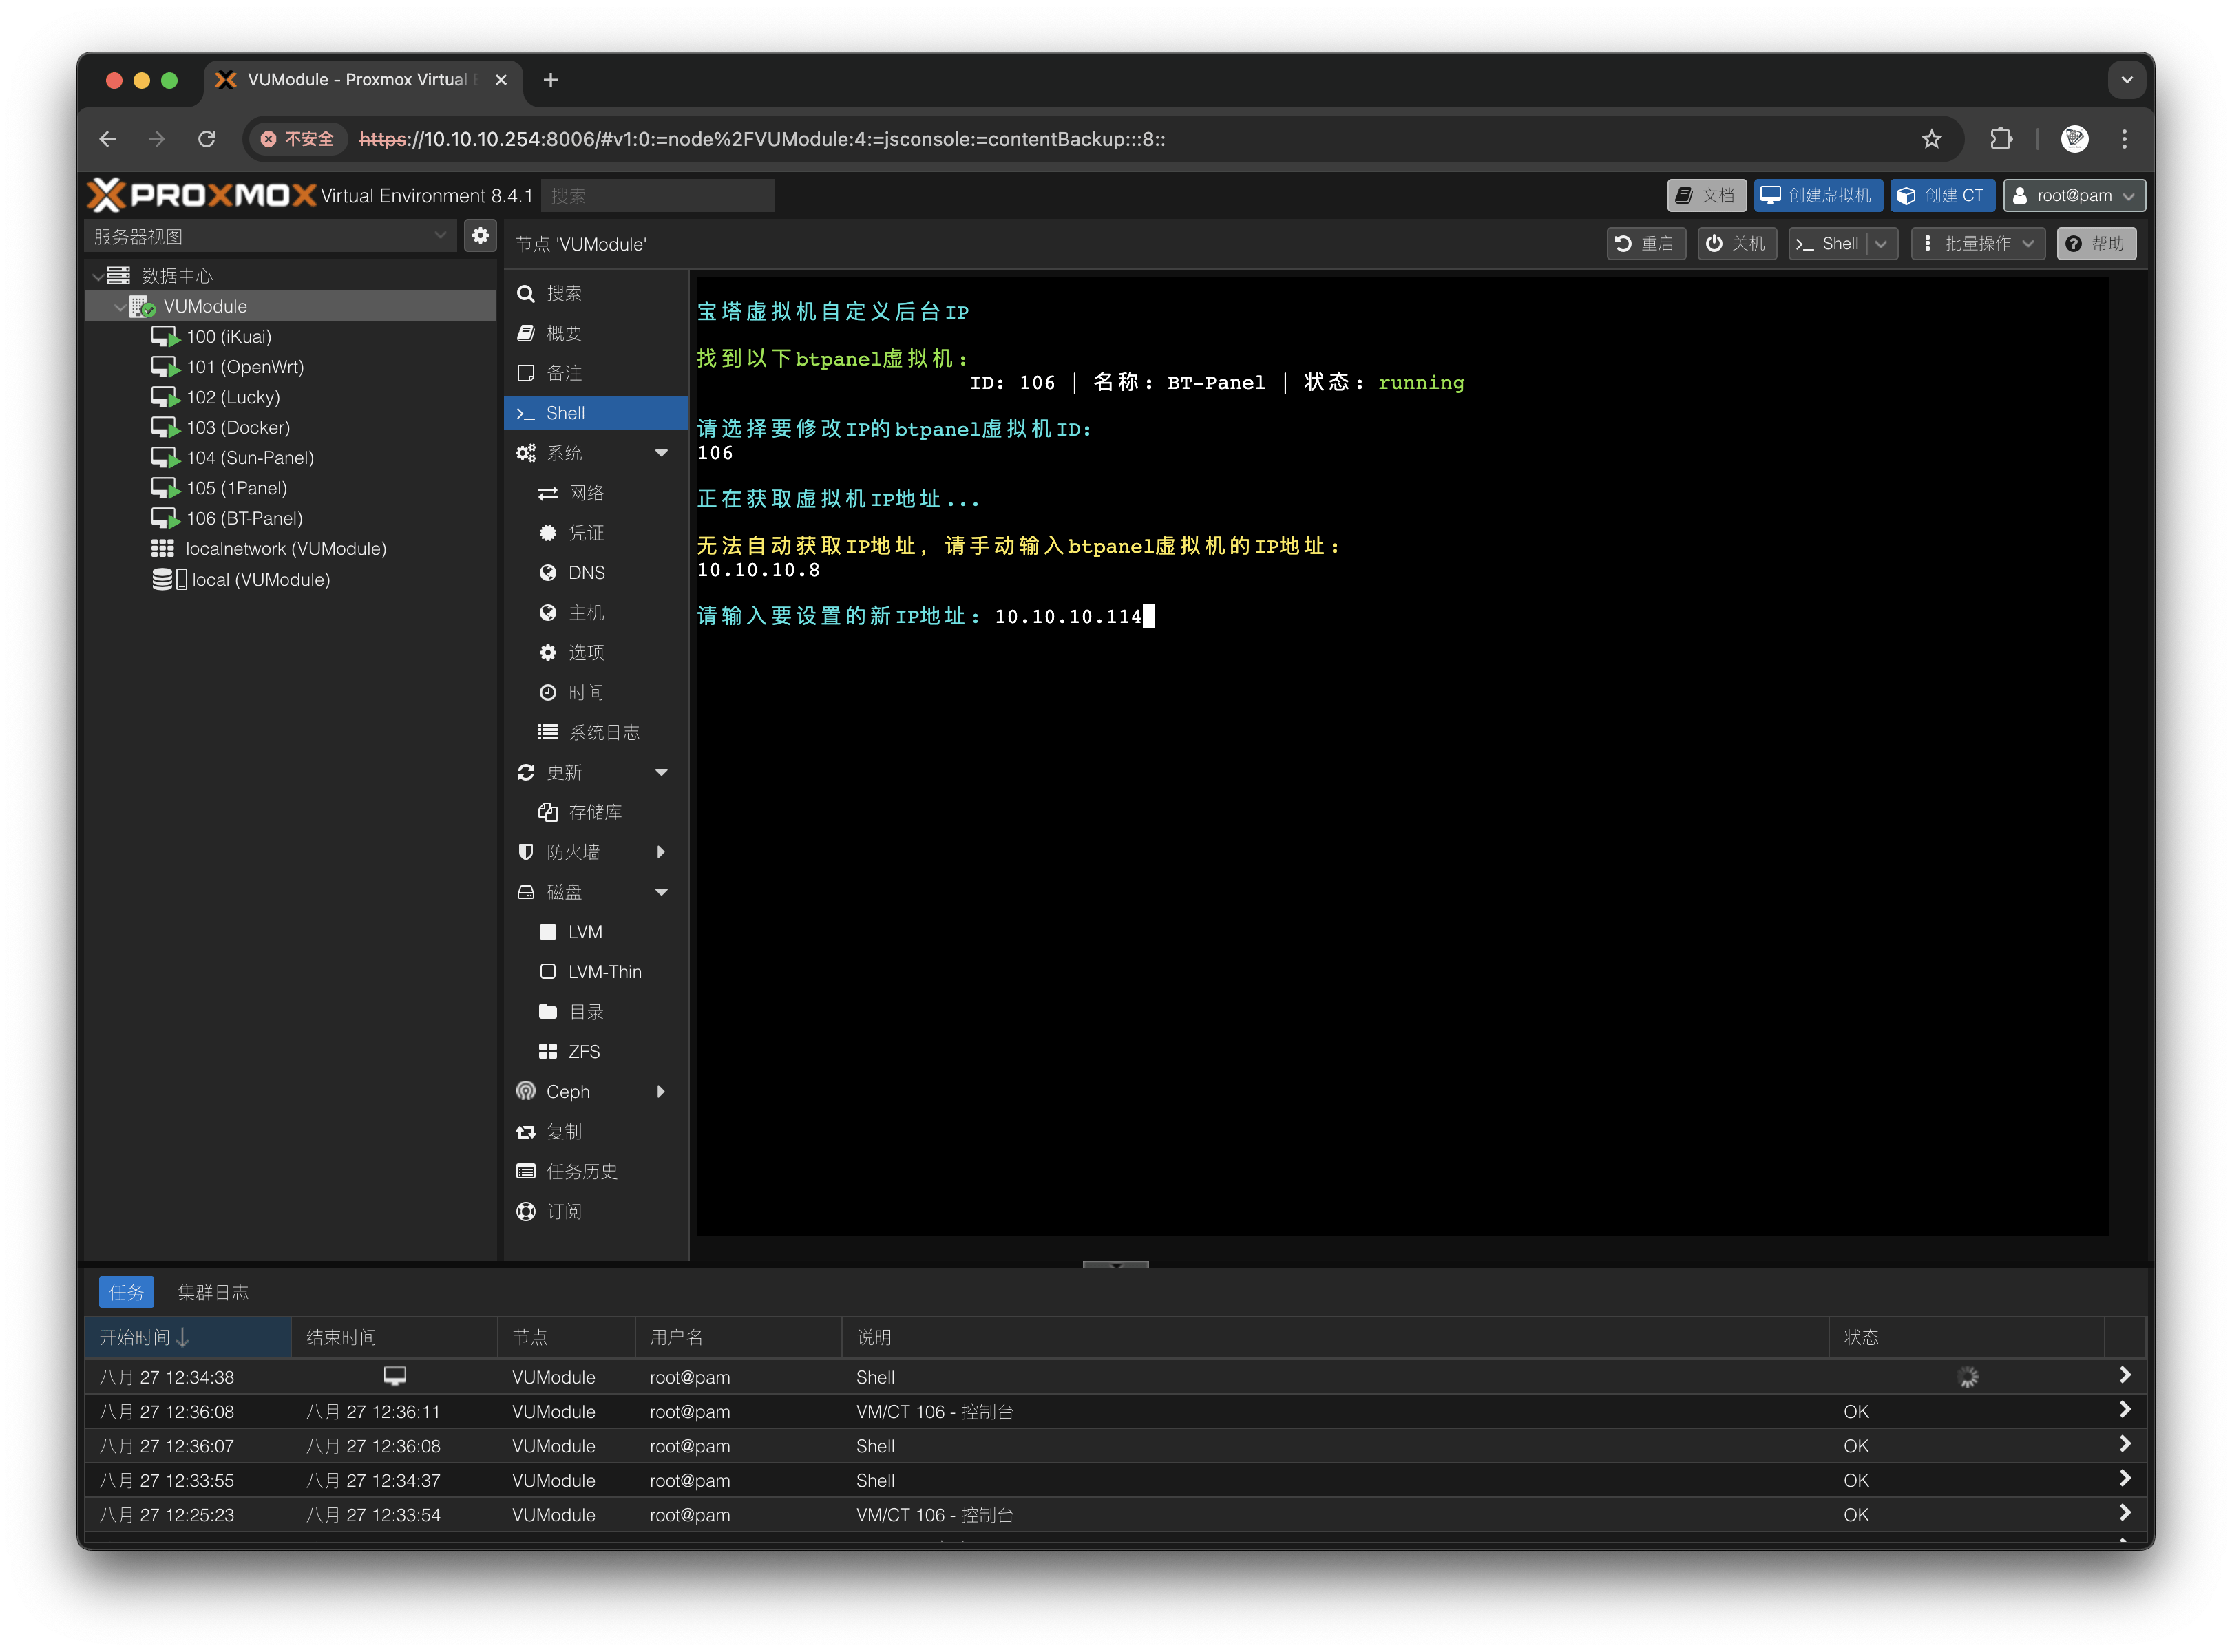Click the Proxmox 搜索 search input field
This screenshot has height=1652, width=2232.
657,196
